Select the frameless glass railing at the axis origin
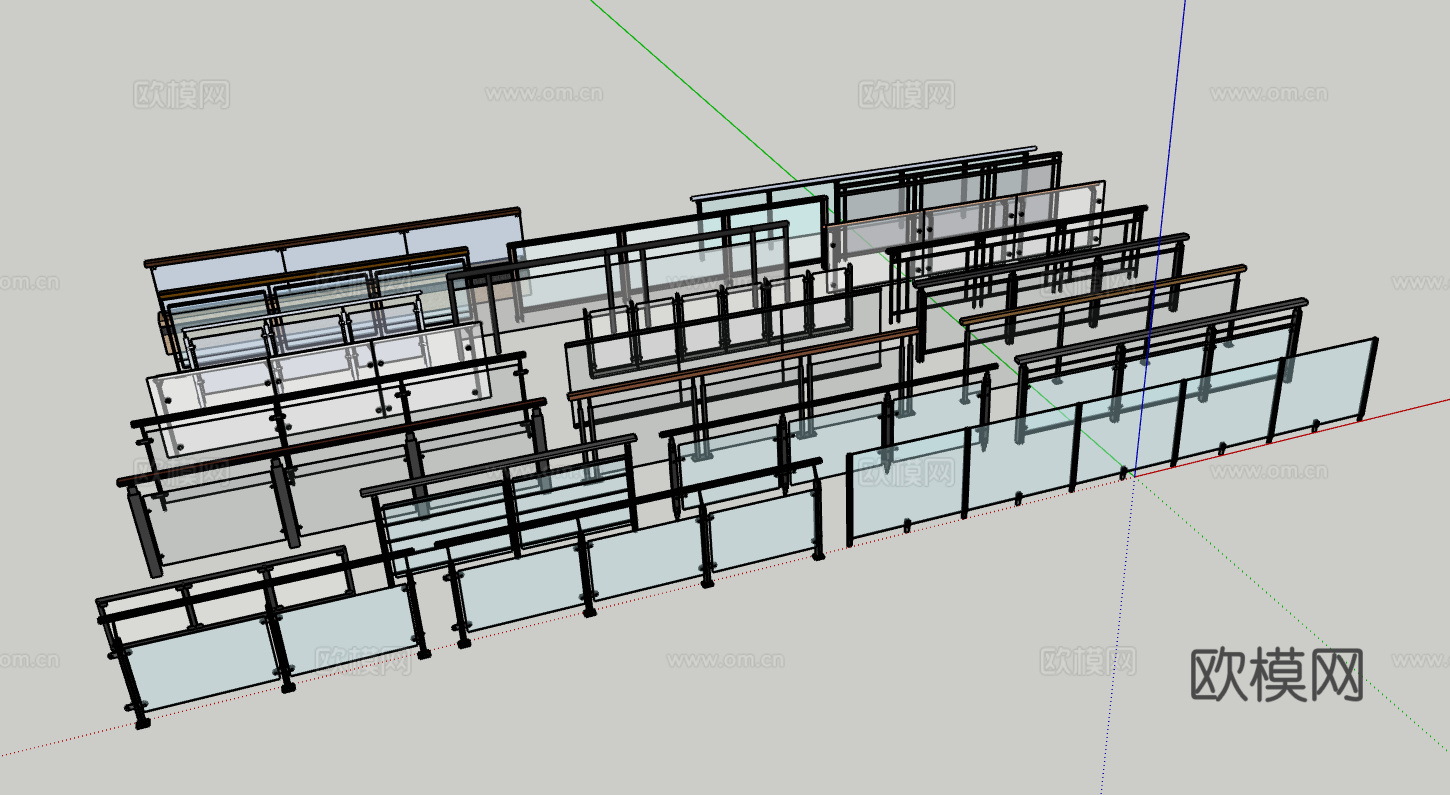The width and height of the screenshot is (1450, 795). (1112, 443)
